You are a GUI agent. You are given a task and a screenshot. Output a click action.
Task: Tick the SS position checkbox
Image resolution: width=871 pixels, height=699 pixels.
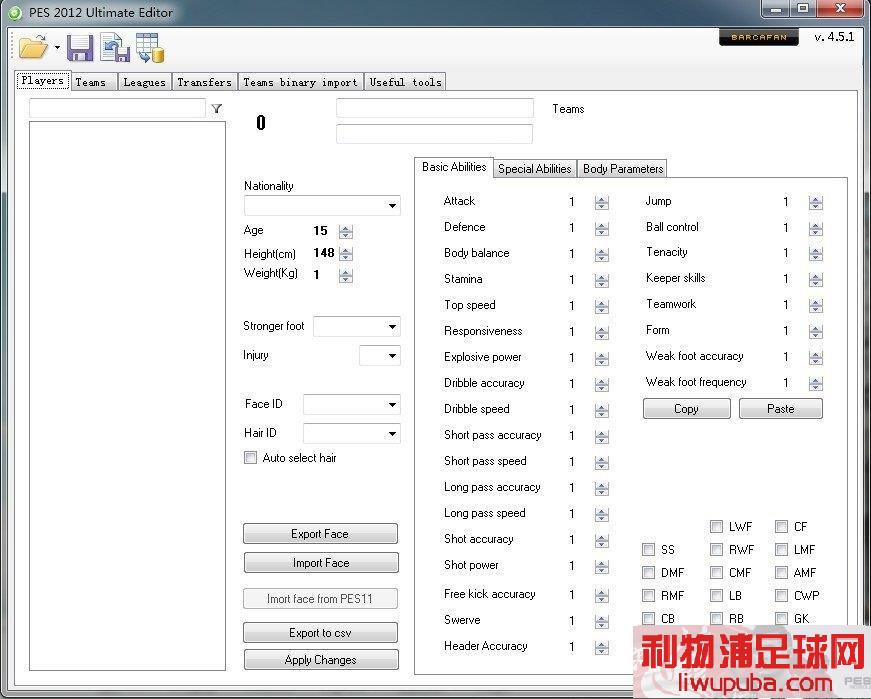648,550
